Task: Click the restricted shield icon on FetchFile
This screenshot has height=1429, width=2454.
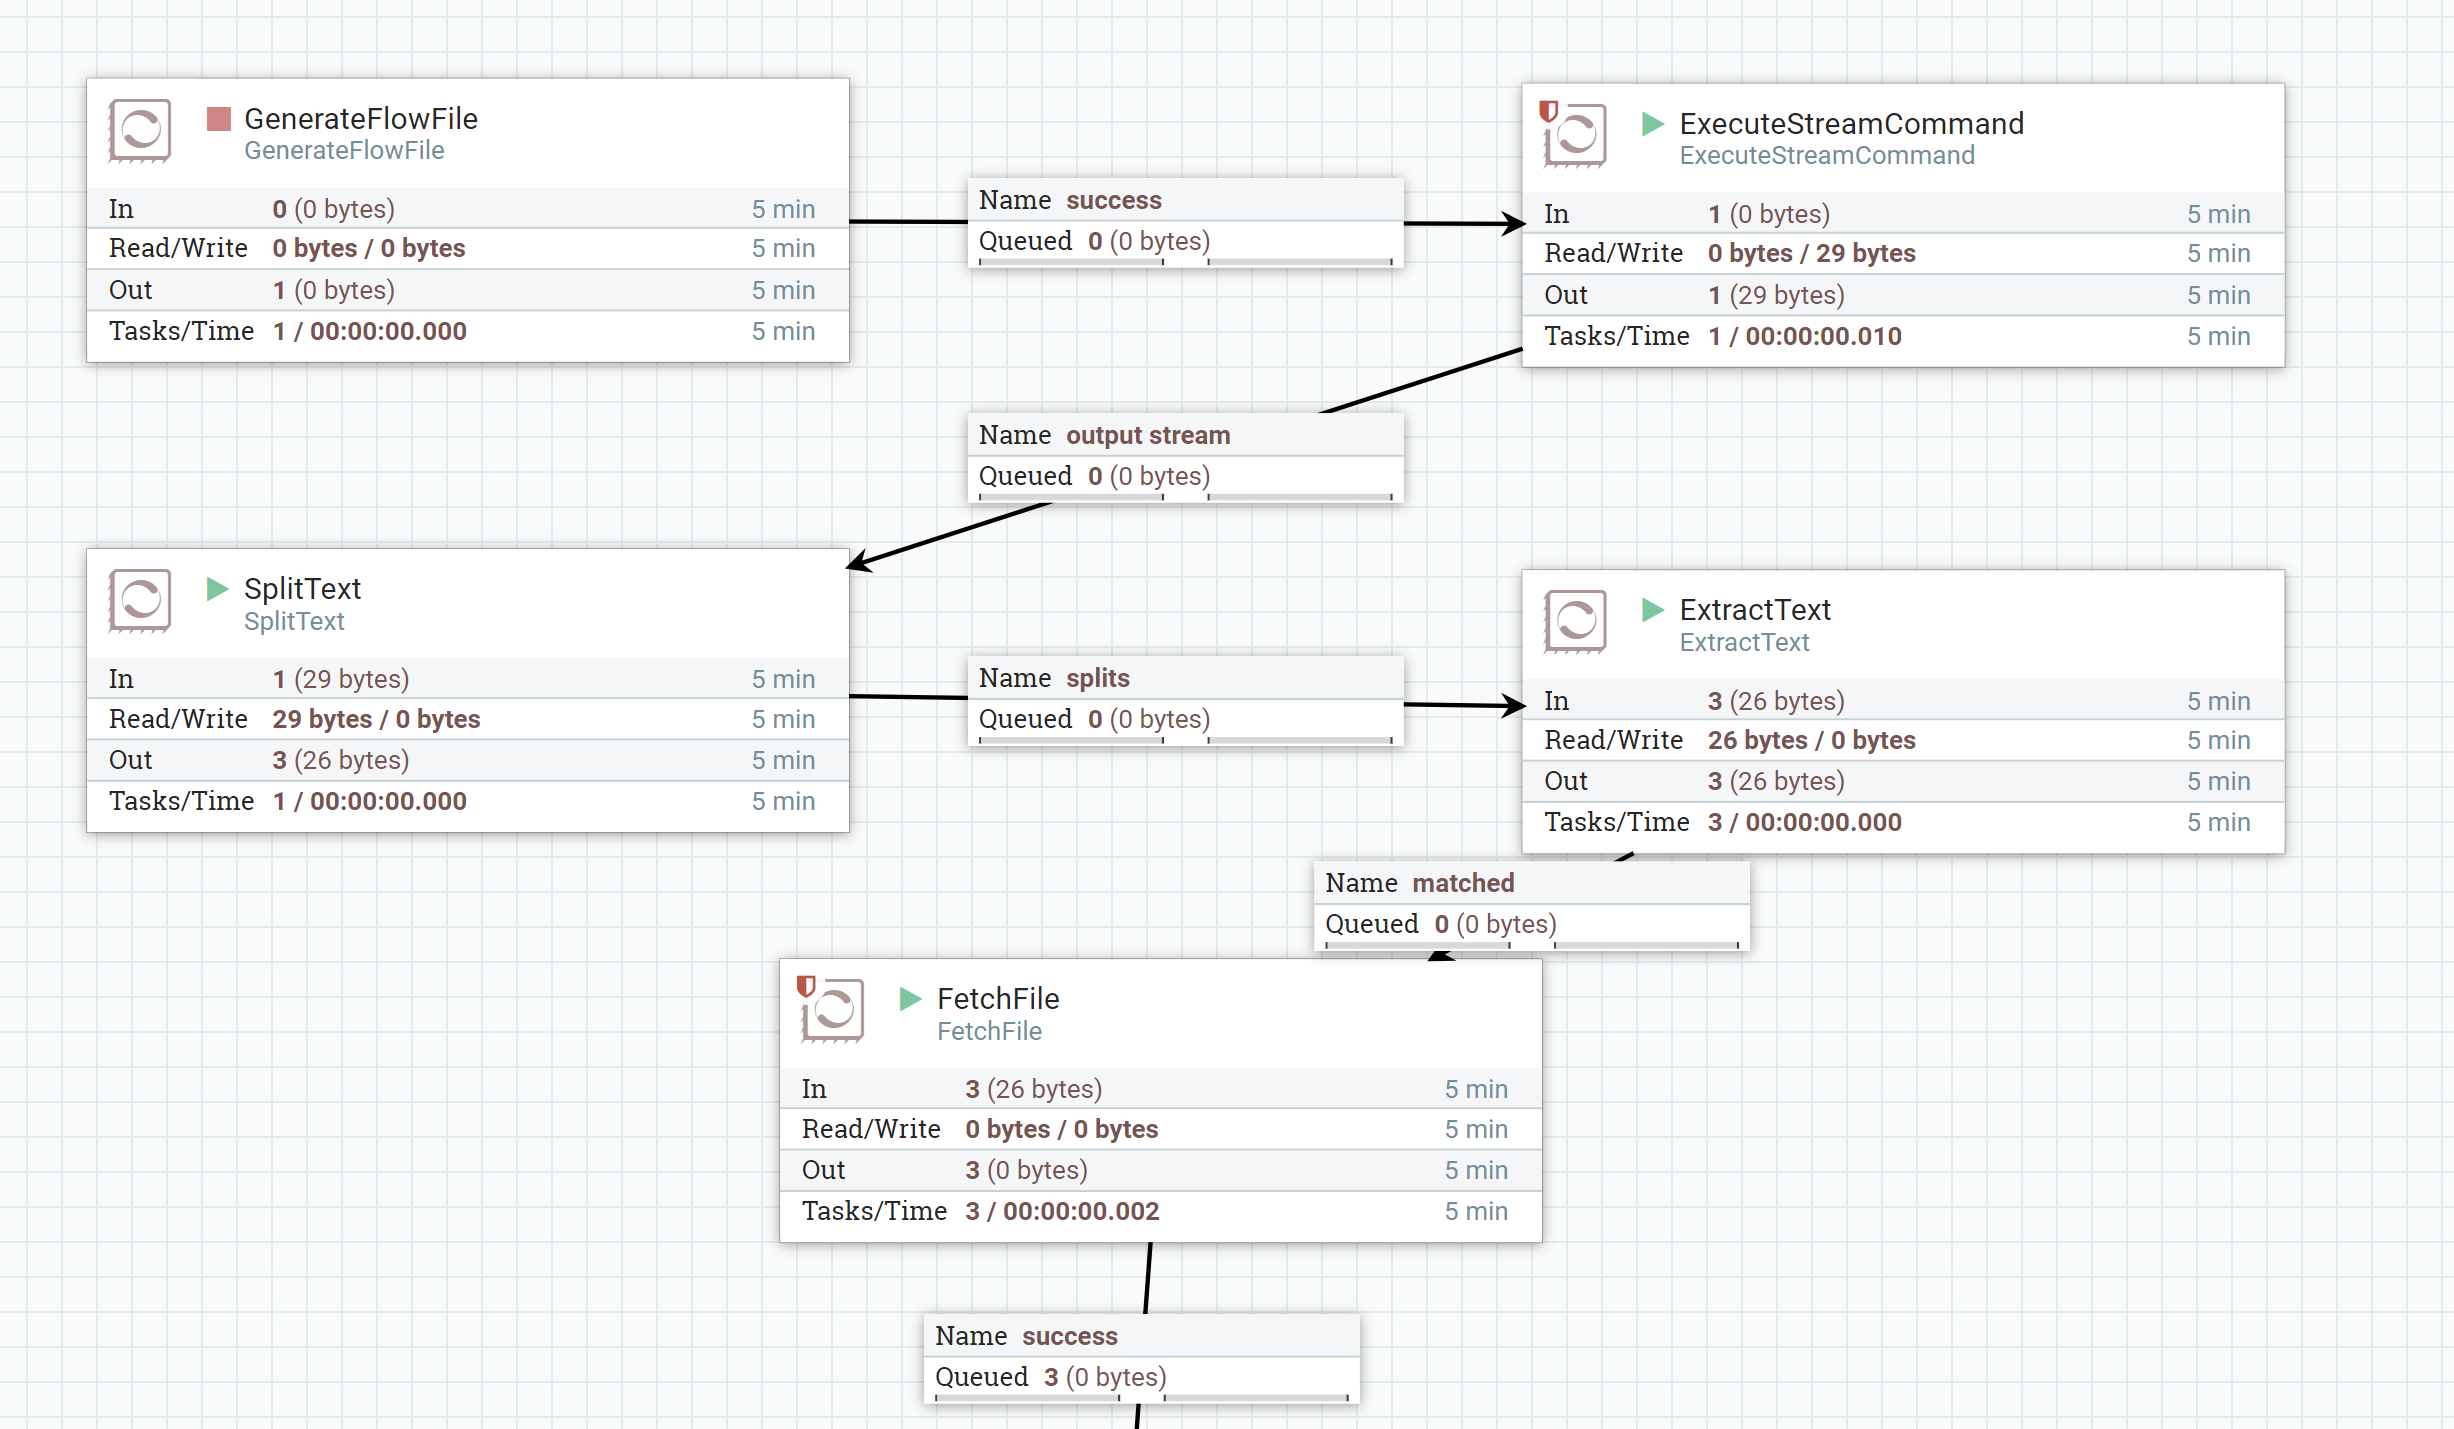Action: (805, 985)
